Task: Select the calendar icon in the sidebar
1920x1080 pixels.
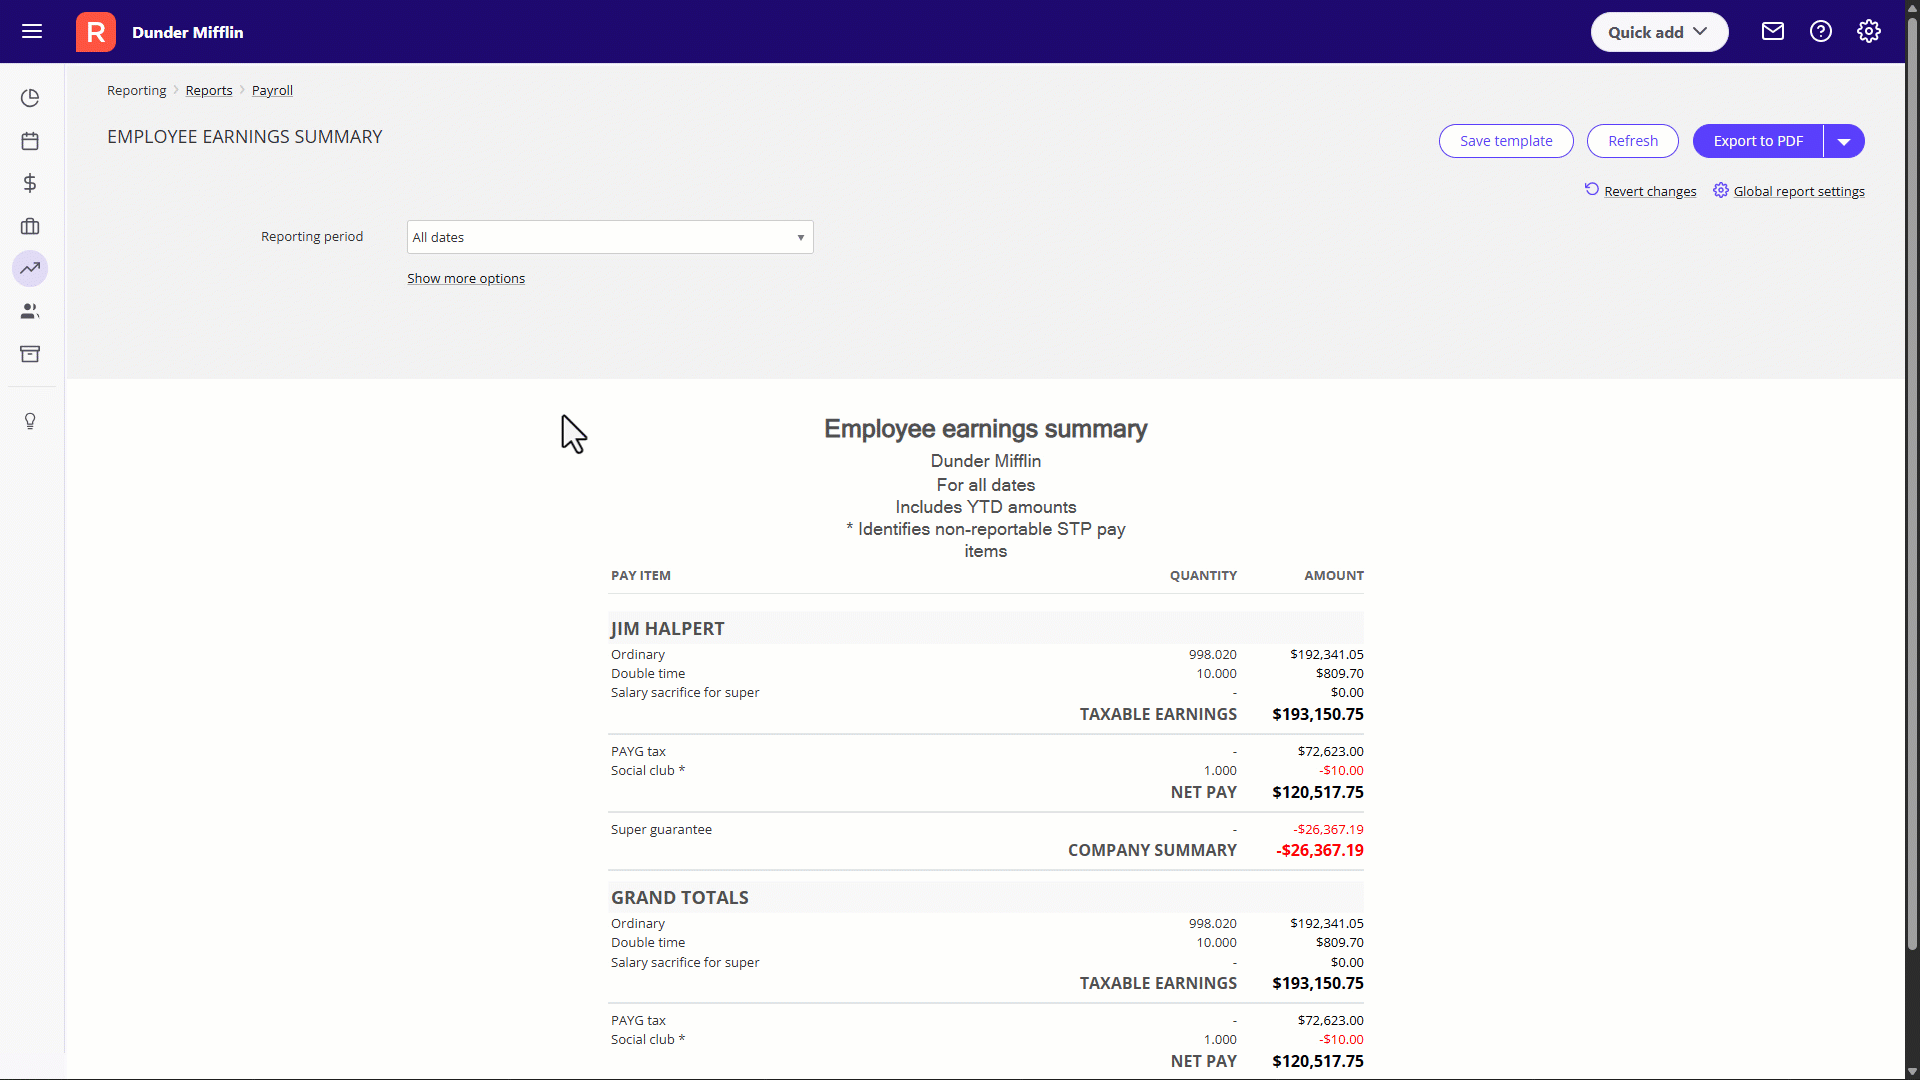Action: click(x=30, y=141)
